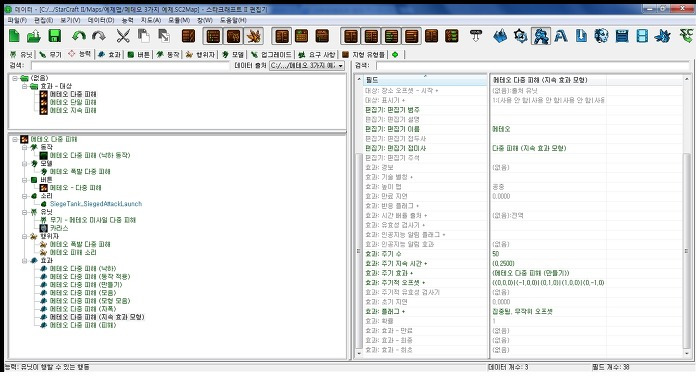This screenshot has height=376, width=700.
Task: Open the Import module (blue document arrow icon)
Action: [581, 36]
